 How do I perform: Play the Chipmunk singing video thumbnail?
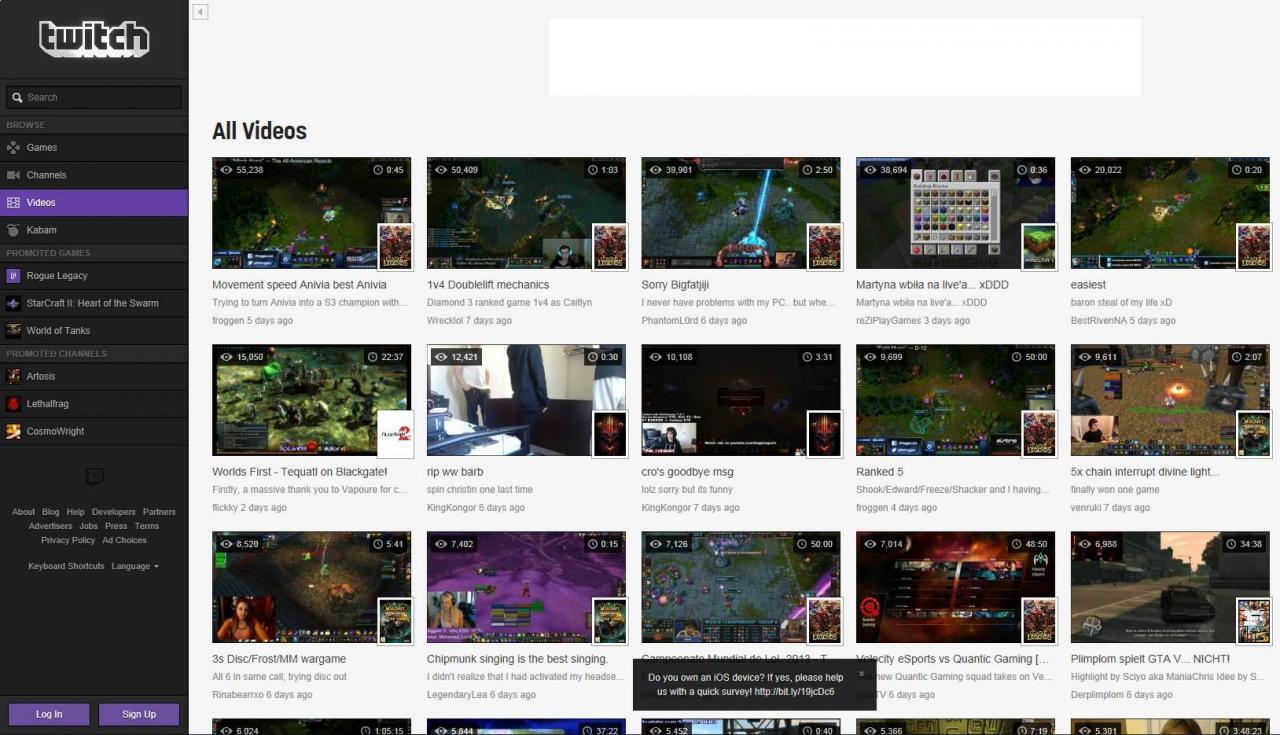pos(526,587)
